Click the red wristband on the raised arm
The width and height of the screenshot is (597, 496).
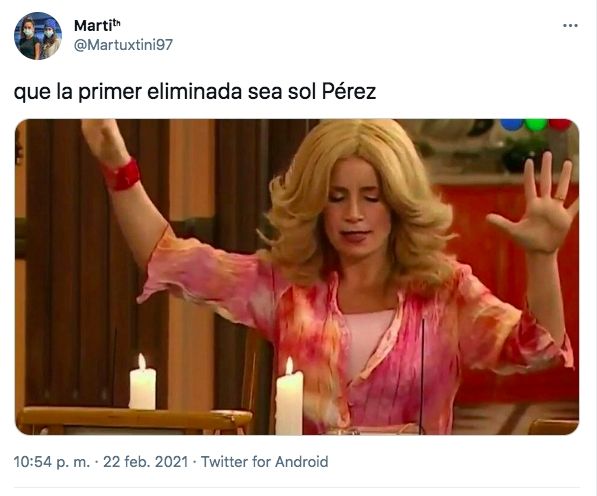[x=122, y=175]
